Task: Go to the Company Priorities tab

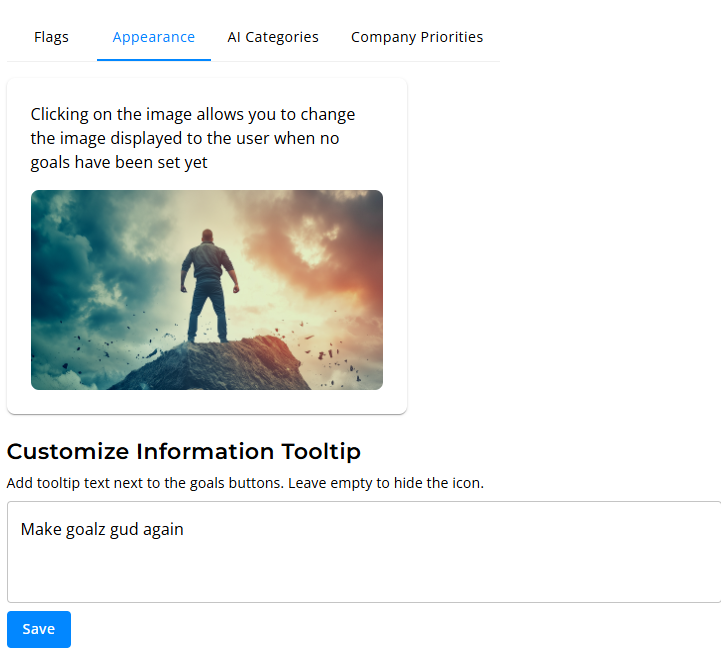Action: [x=417, y=37]
